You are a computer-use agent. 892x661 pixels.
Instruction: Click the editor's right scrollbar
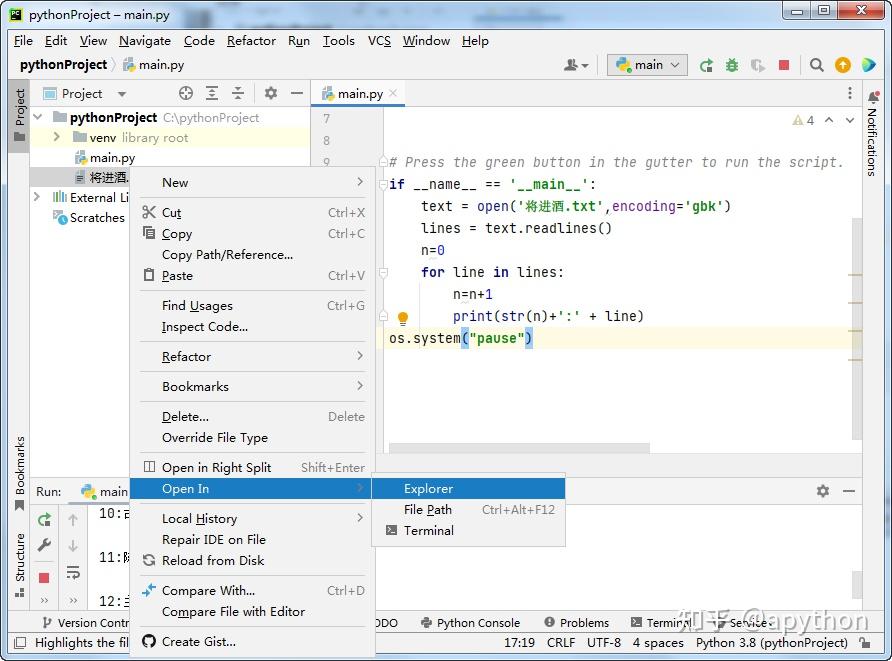point(858,300)
